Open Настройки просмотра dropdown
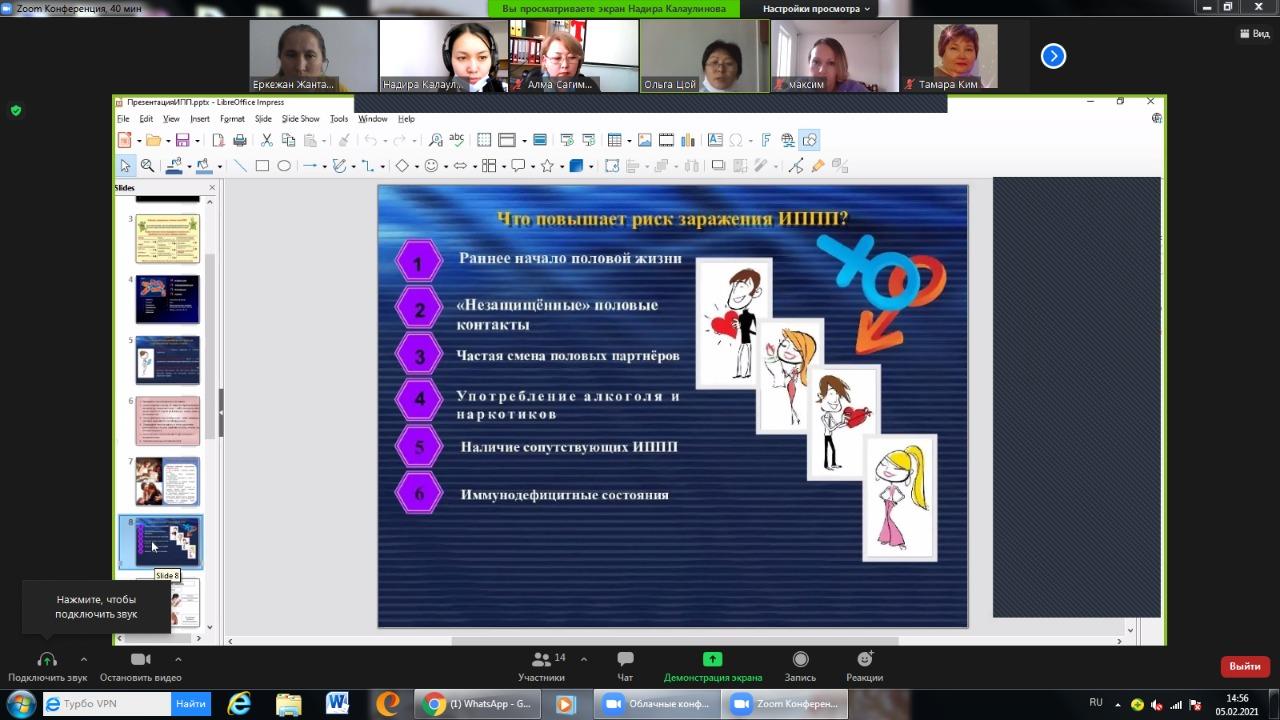Screen dimensions: 1280x720 tap(816, 9)
